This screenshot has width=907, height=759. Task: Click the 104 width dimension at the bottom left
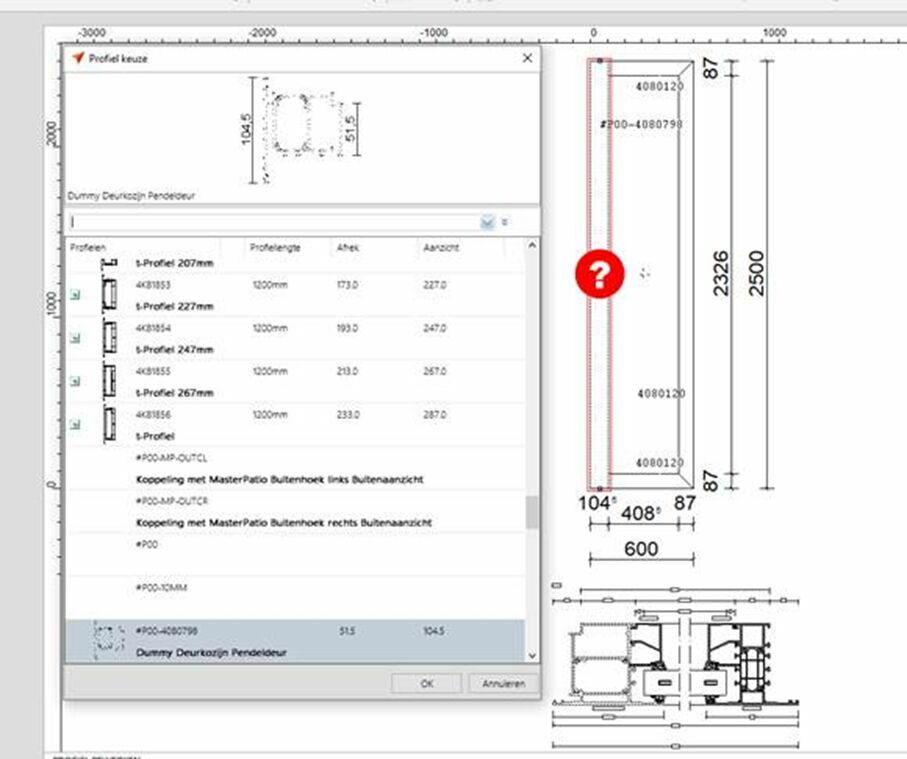[x=597, y=503]
